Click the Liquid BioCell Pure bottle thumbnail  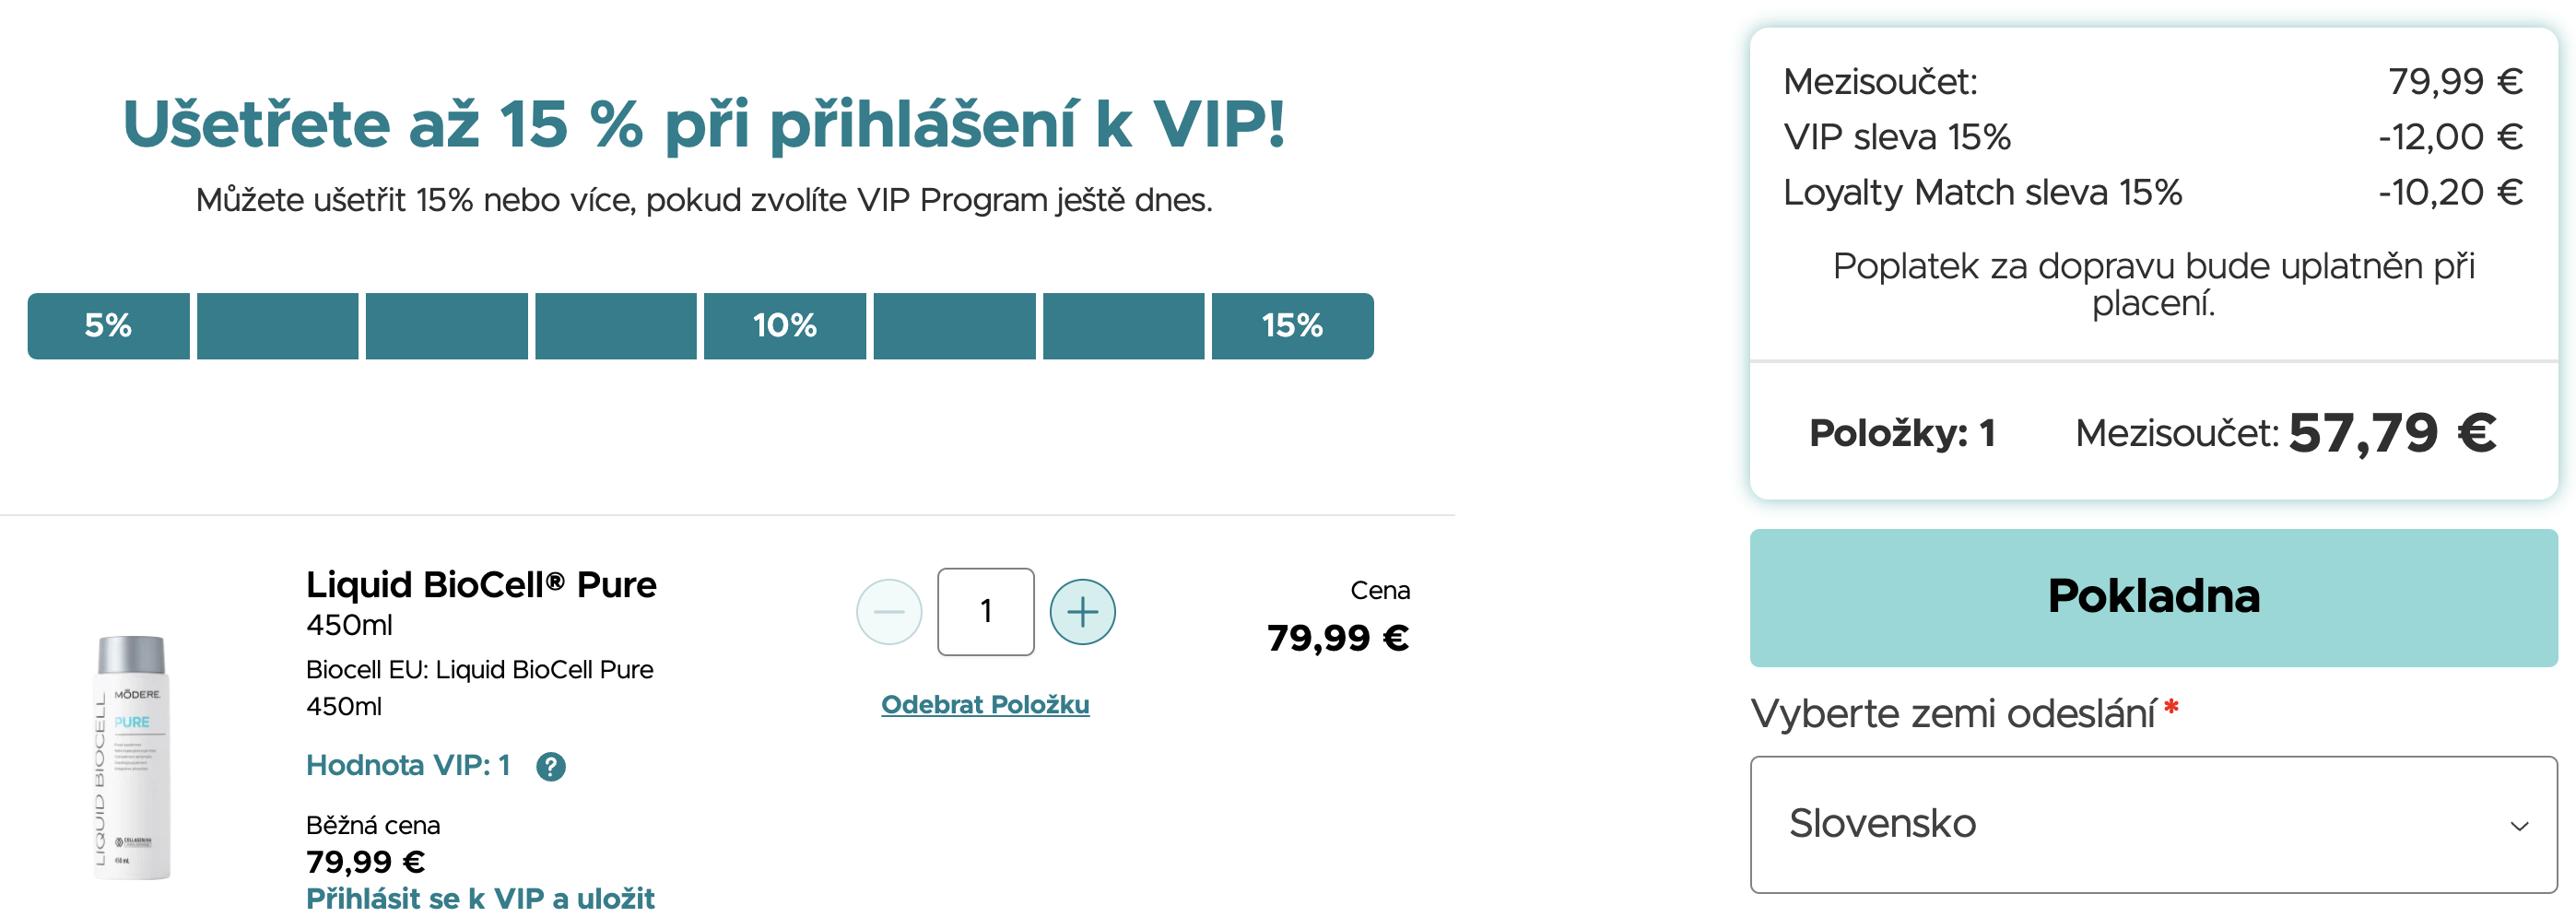coord(132,757)
